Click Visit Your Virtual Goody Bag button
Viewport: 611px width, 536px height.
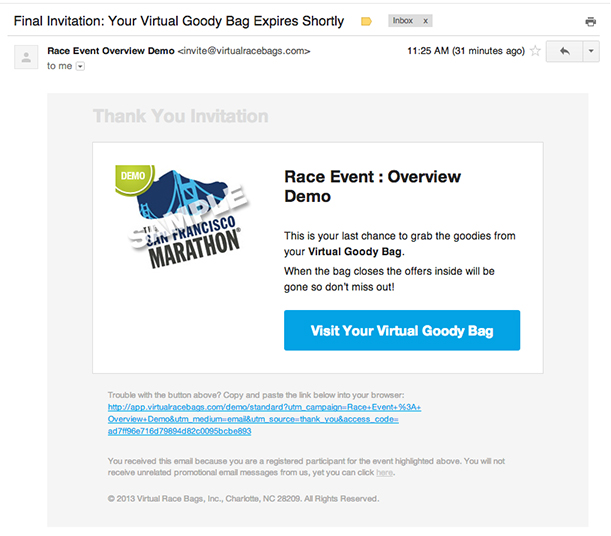402,330
